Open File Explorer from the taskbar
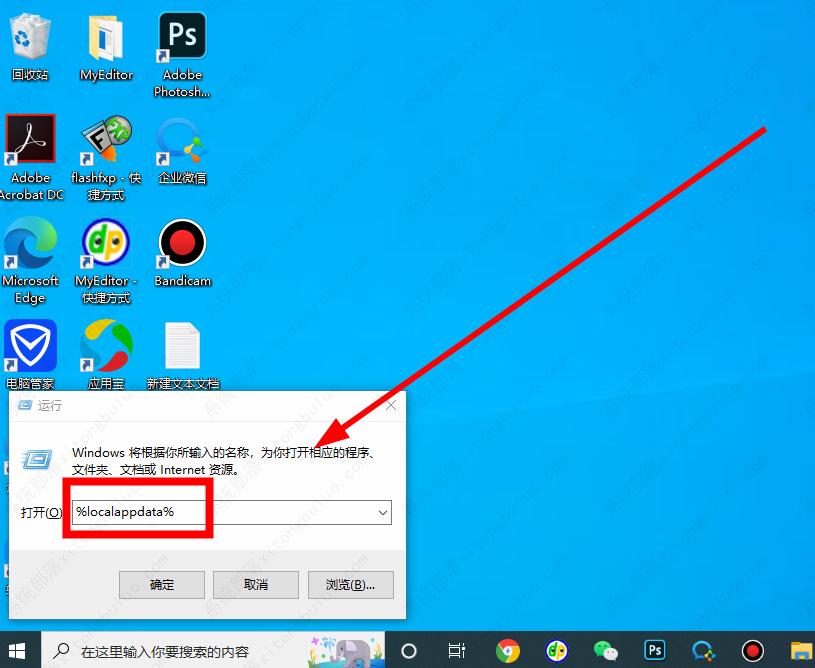815x668 pixels. pyautogui.click(x=800, y=649)
